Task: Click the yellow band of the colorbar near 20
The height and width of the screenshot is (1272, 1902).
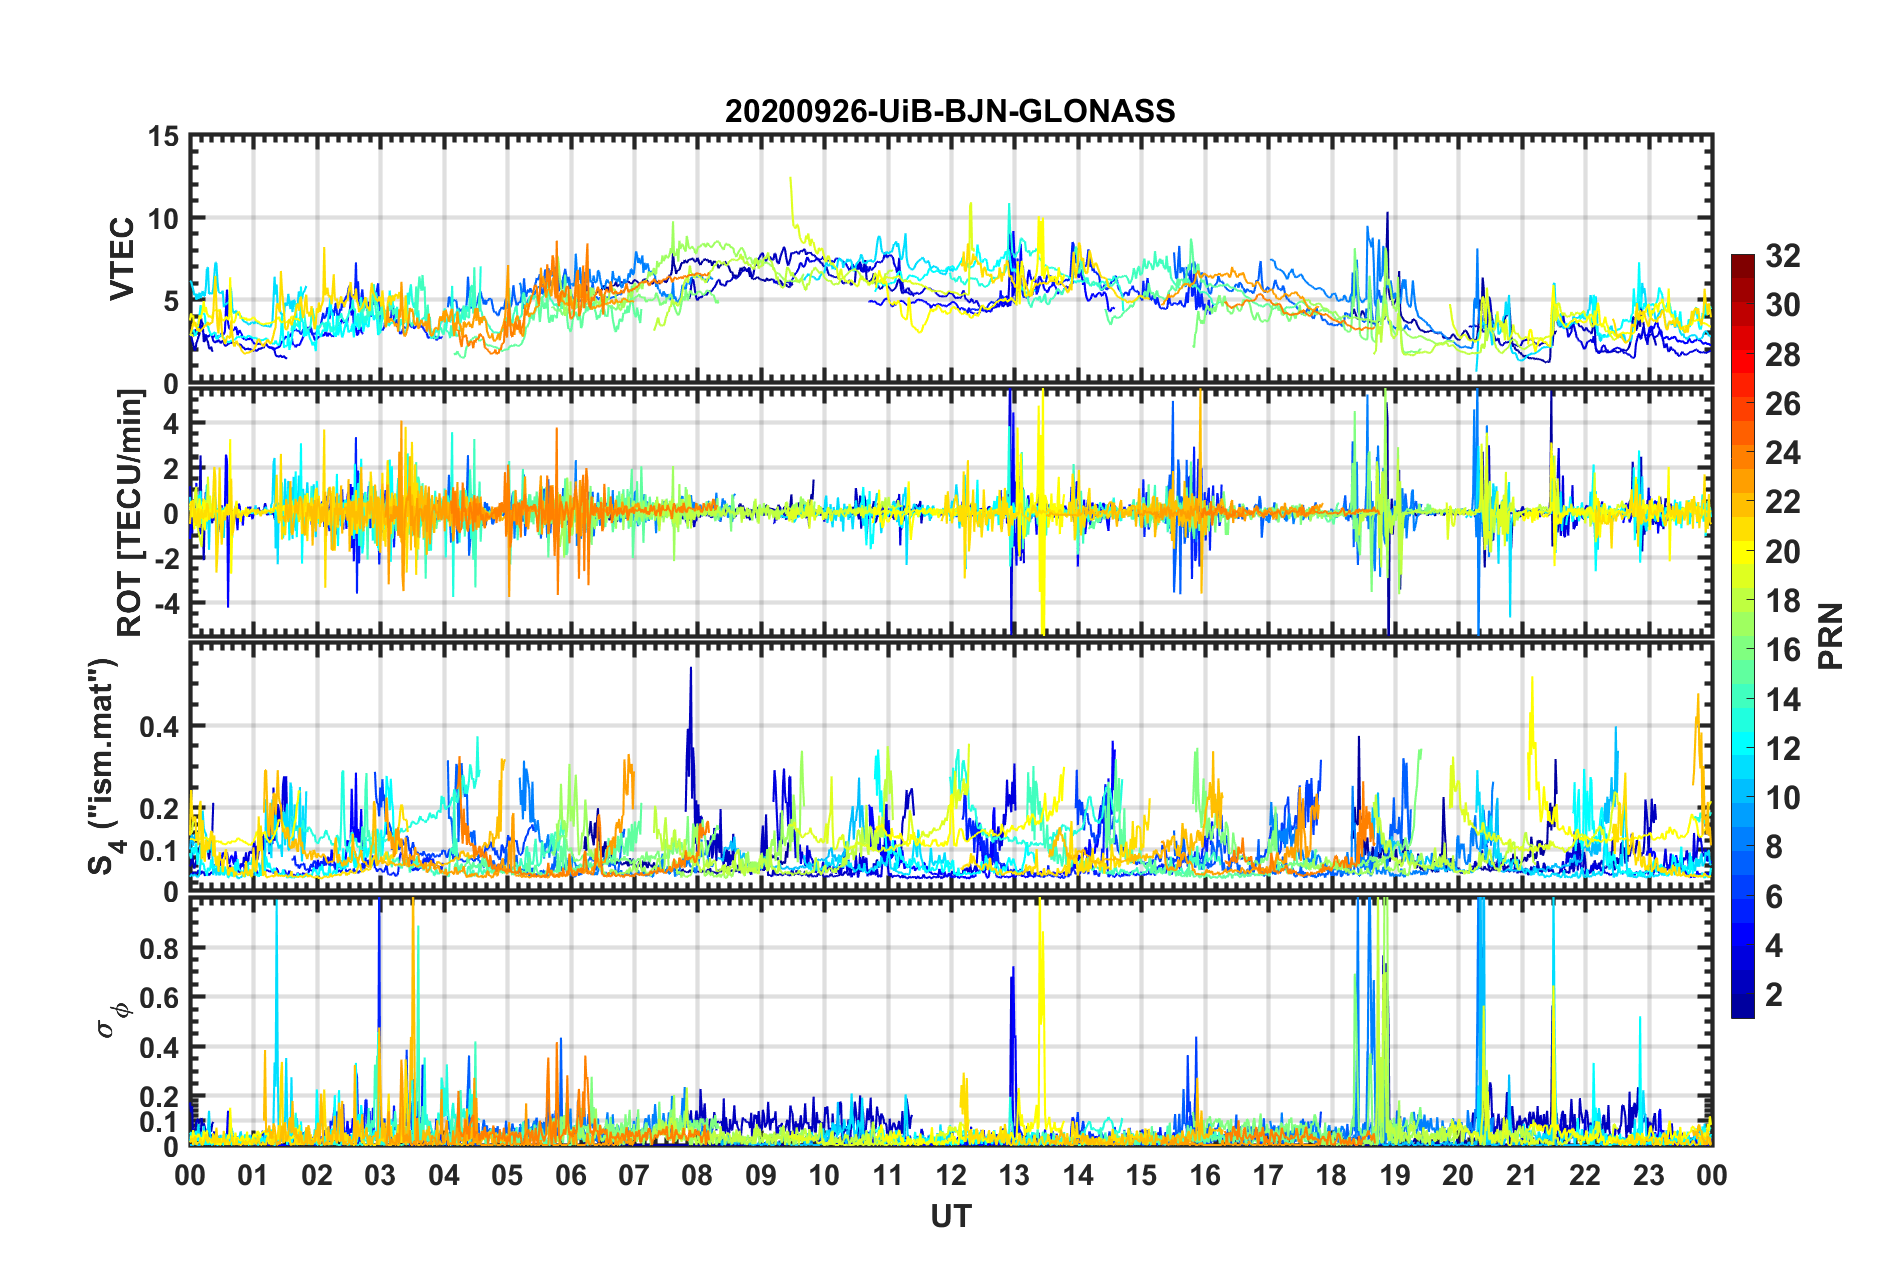Action: pyautogui.click(x=1742, y=551)
